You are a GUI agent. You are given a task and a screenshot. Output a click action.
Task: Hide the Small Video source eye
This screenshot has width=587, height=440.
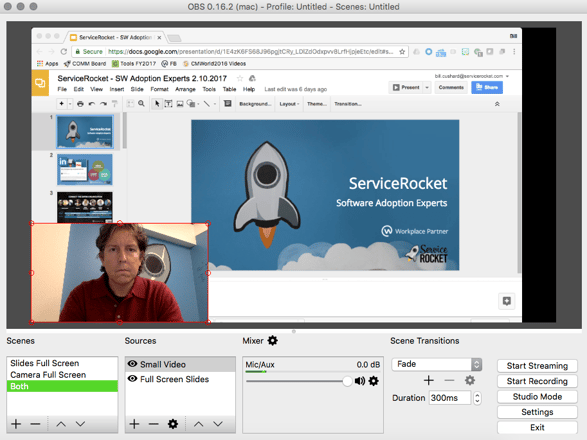(x=132, y=364)
